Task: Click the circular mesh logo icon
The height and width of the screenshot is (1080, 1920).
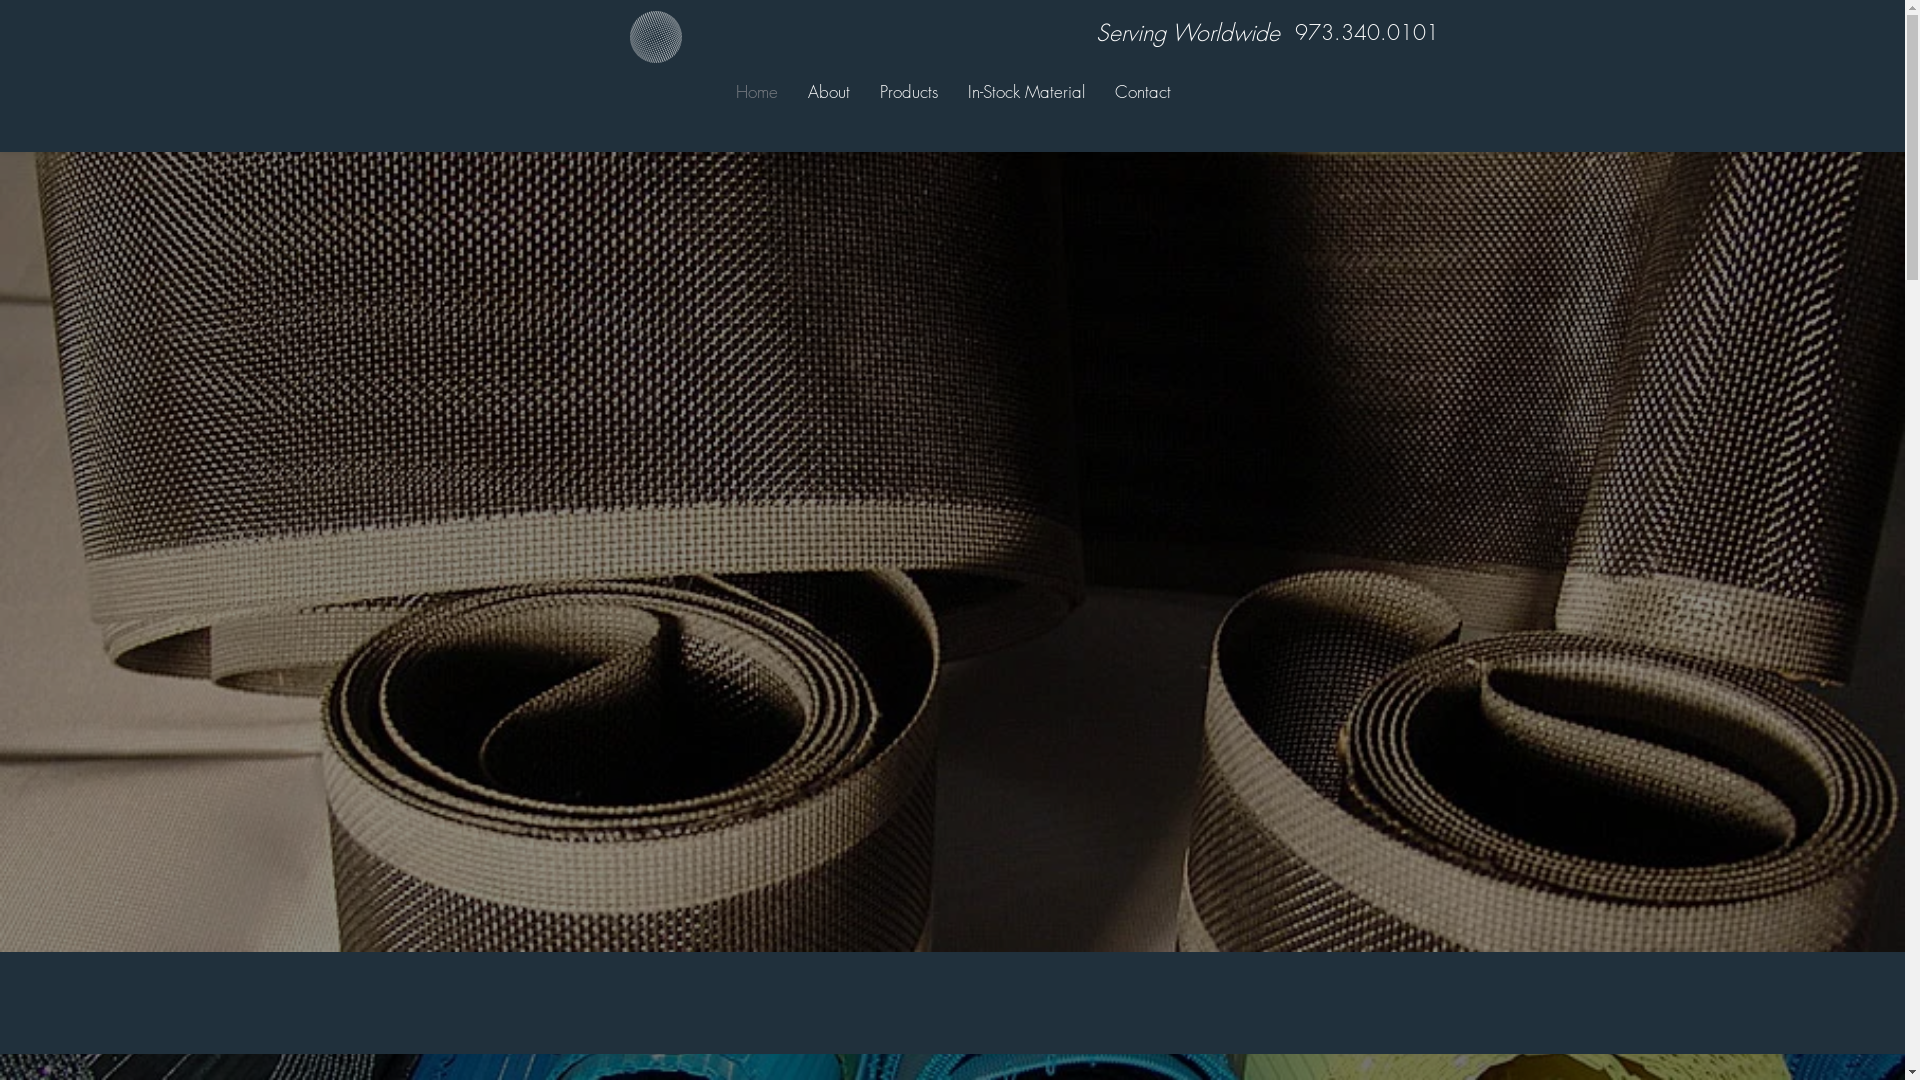Action: coord(655,37)
